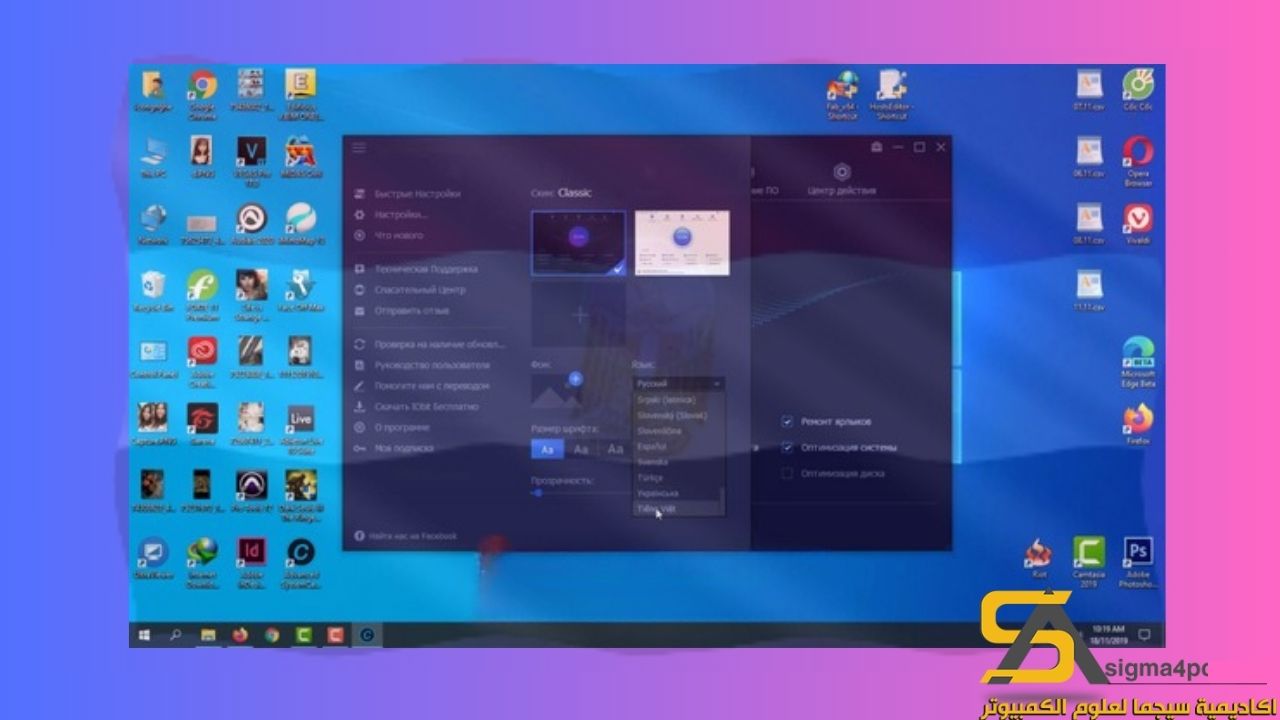Select the medium Aa font size
1280x720 pixels.
tap(581, 450)
